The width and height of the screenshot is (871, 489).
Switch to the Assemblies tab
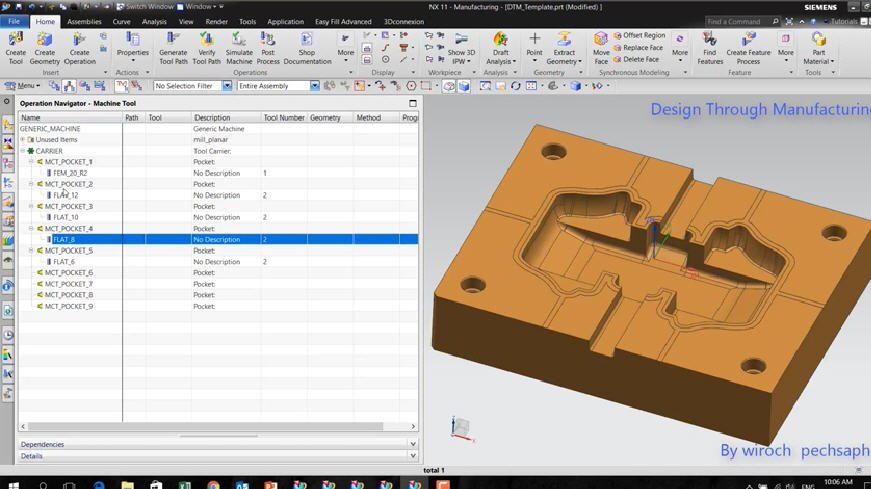(84, 22)
